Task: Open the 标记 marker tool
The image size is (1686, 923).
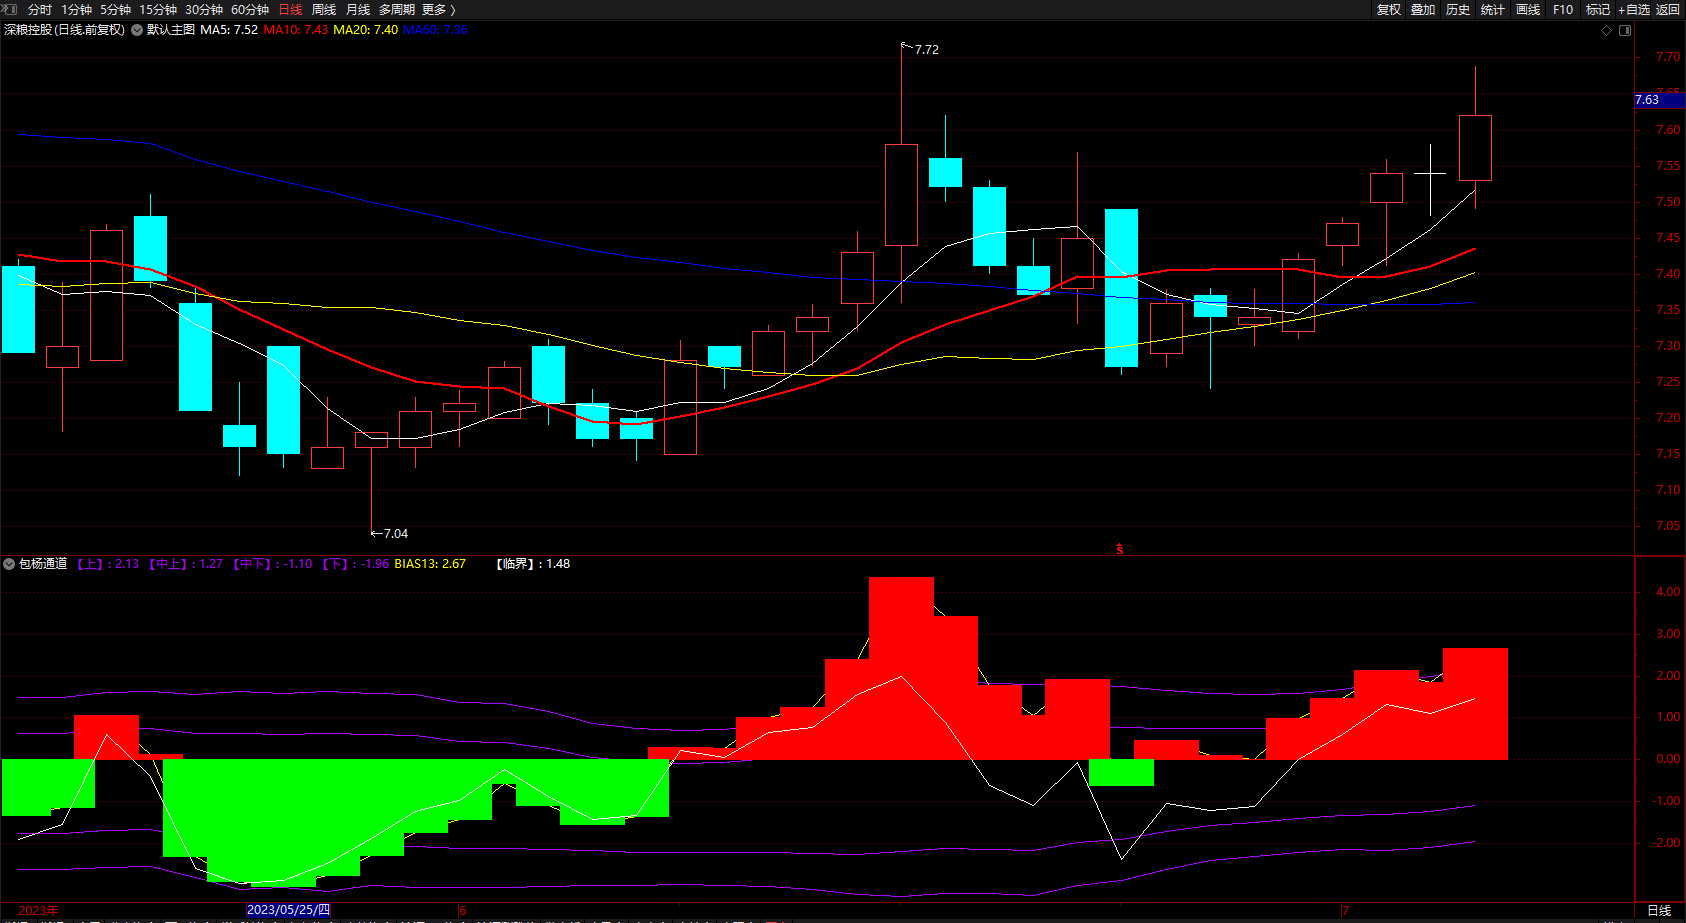Action: [x=1598, y=9]
